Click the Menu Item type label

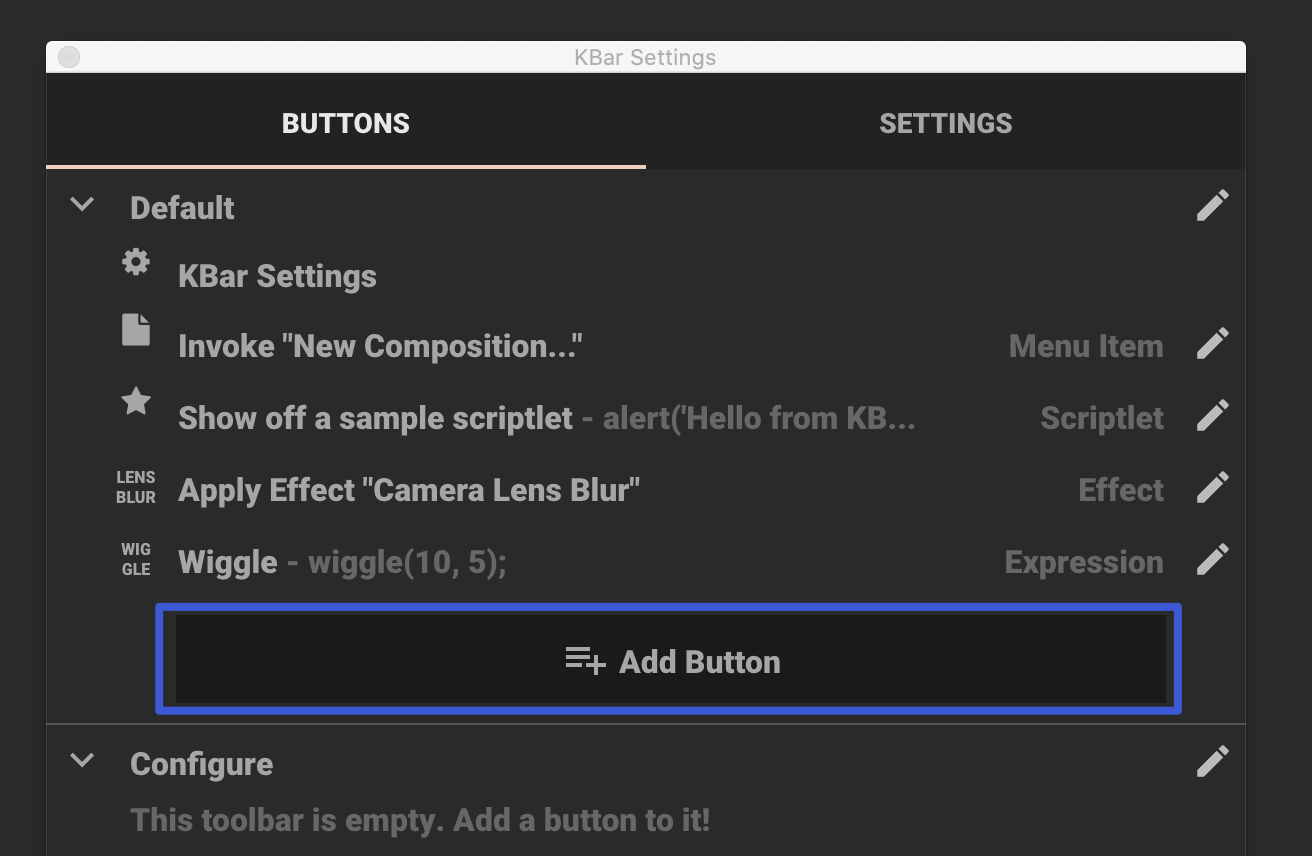coord(1086,346)
